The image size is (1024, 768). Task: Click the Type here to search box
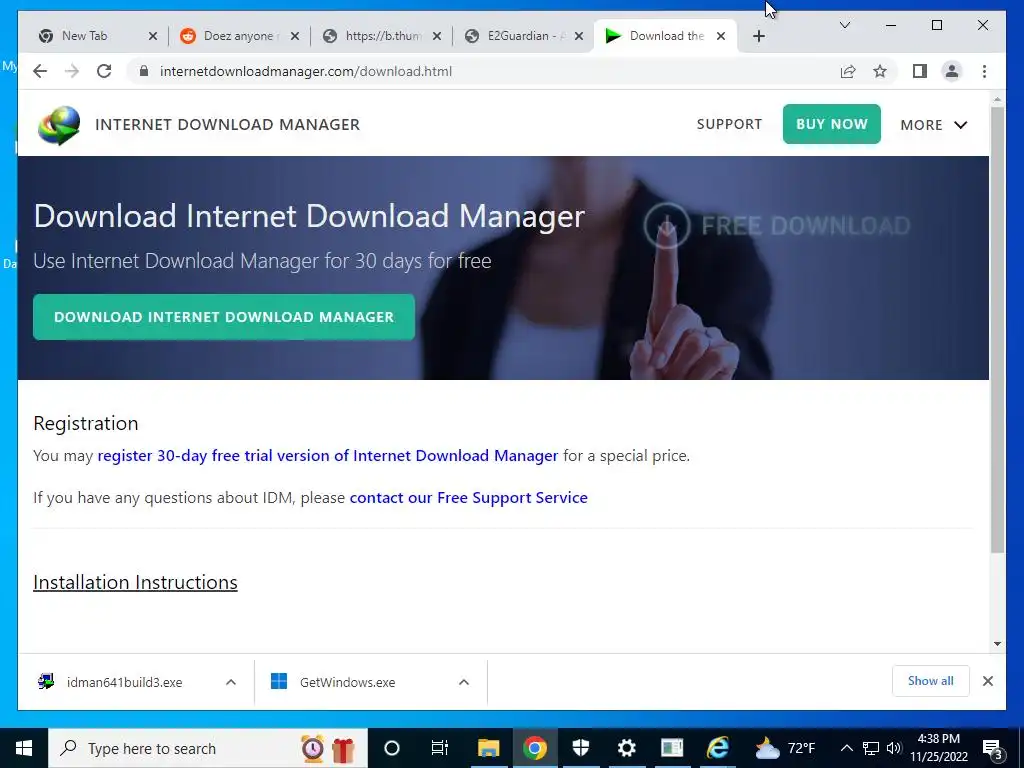coord(208,748)
